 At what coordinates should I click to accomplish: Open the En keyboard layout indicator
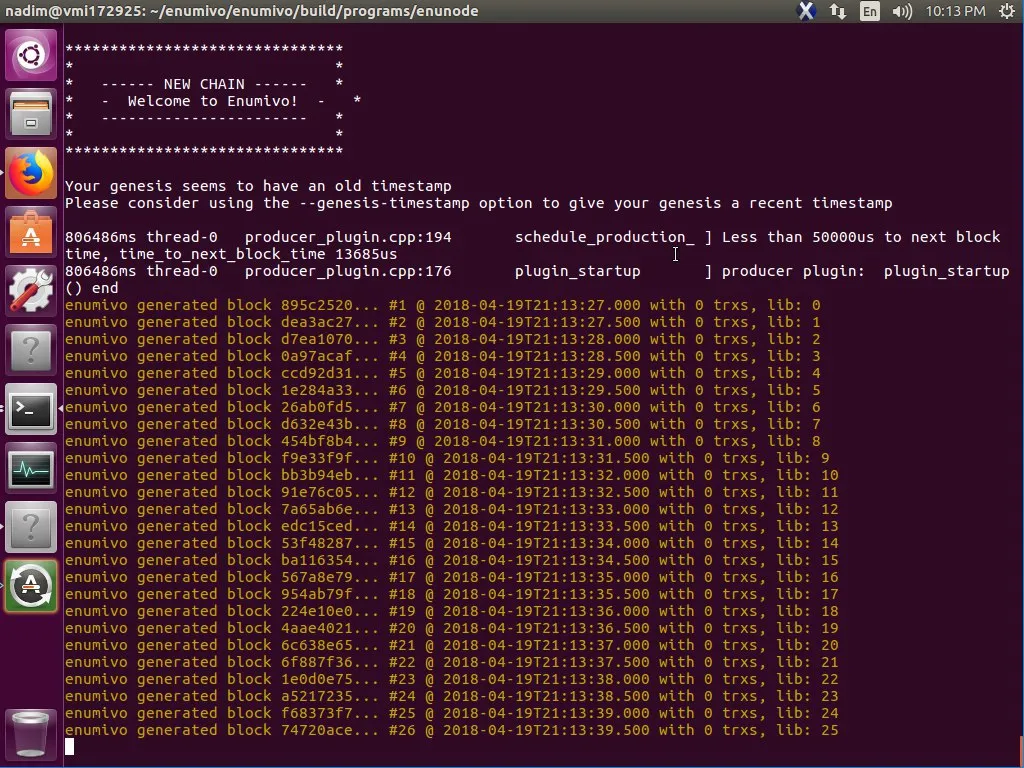[x=870, y=11]
